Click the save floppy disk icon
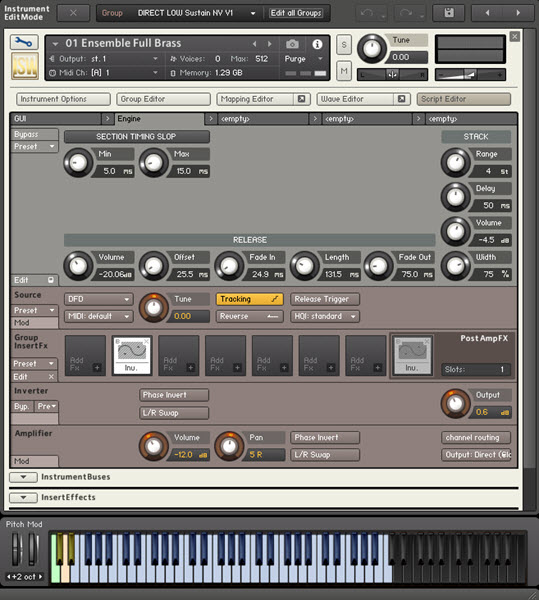The image size is (539, 600). pos(449,13)
